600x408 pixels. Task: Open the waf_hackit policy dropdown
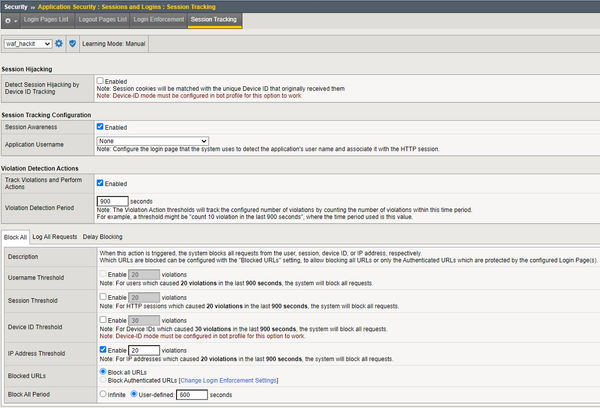pos(27,44)
